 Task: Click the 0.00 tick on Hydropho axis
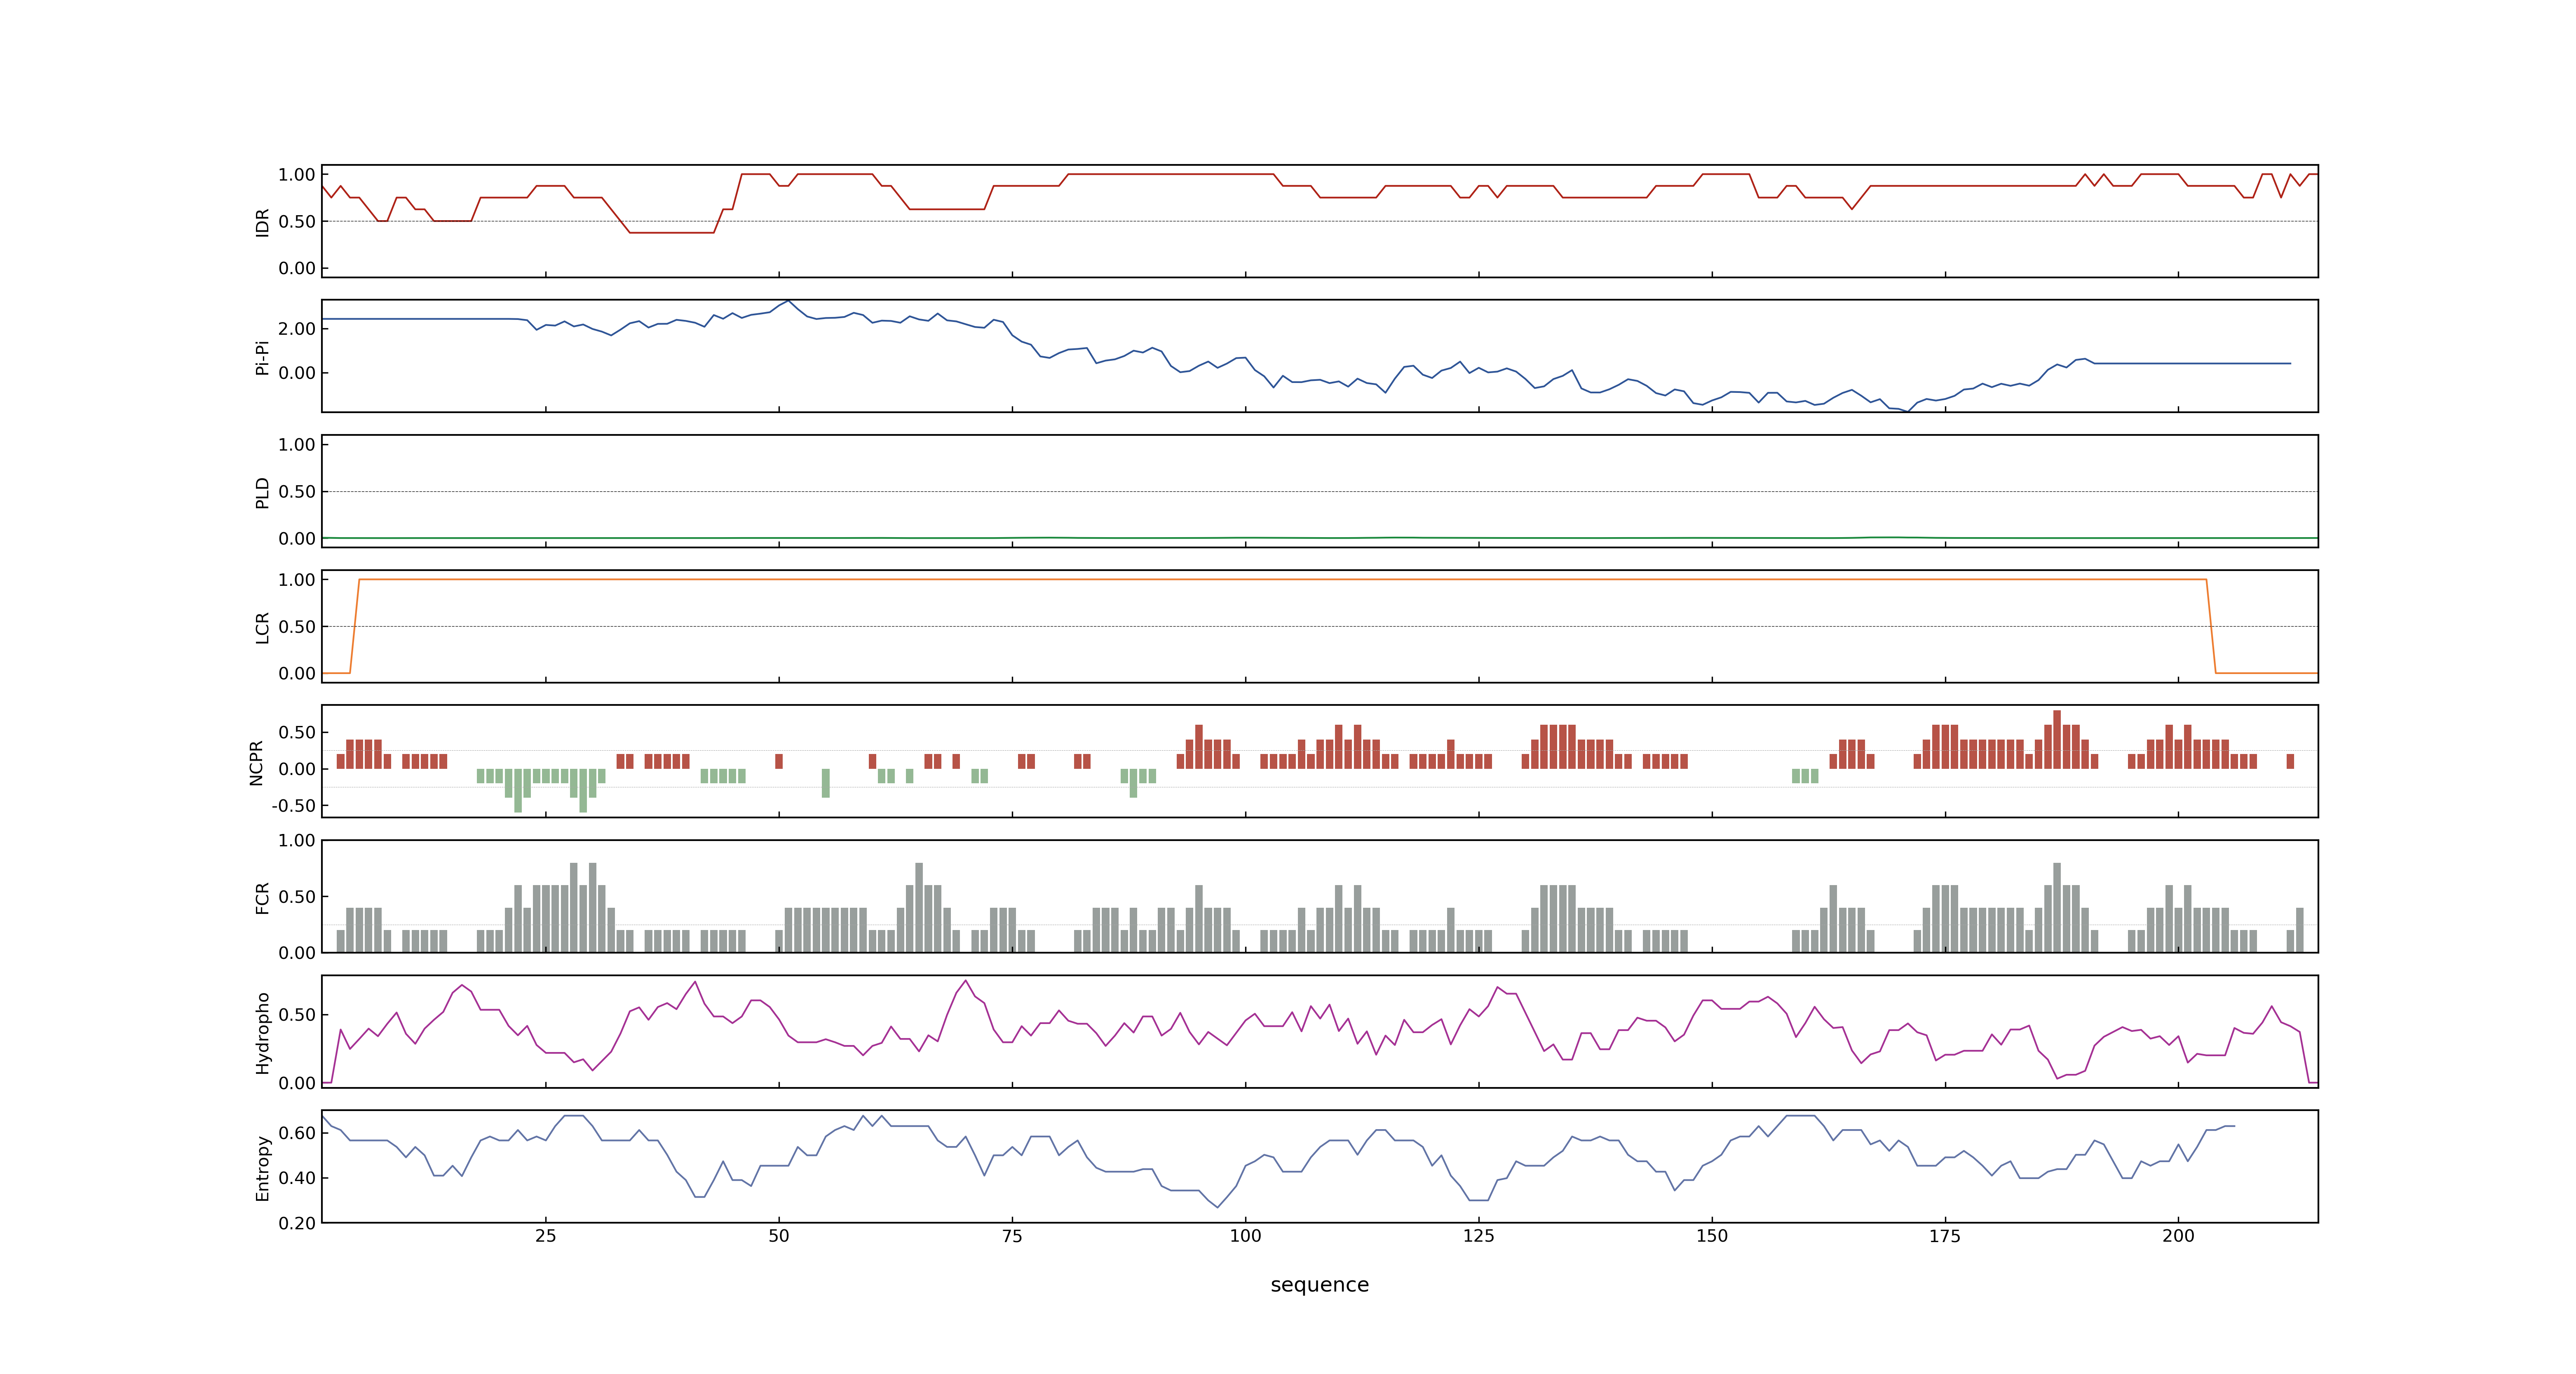(x=297, y=1083)
